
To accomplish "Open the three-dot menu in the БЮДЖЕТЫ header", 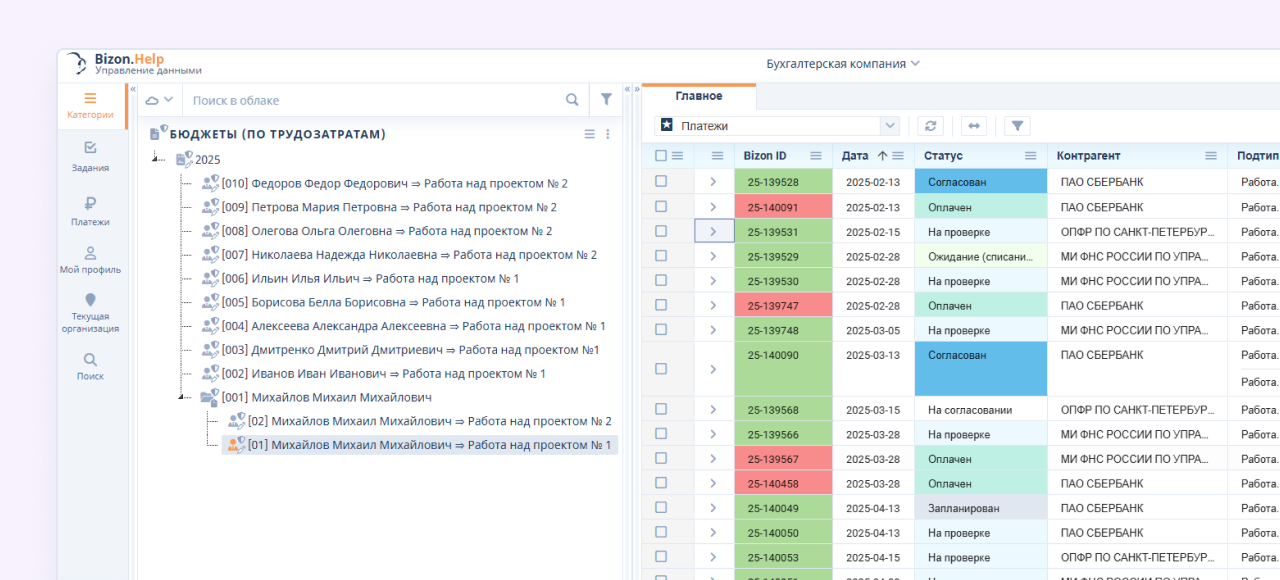I will click(608, 134).
